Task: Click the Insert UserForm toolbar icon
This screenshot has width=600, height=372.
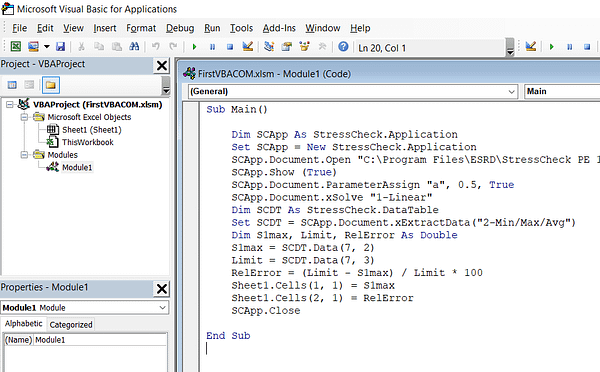Action: pyautogui.click(x=33, y=47)
